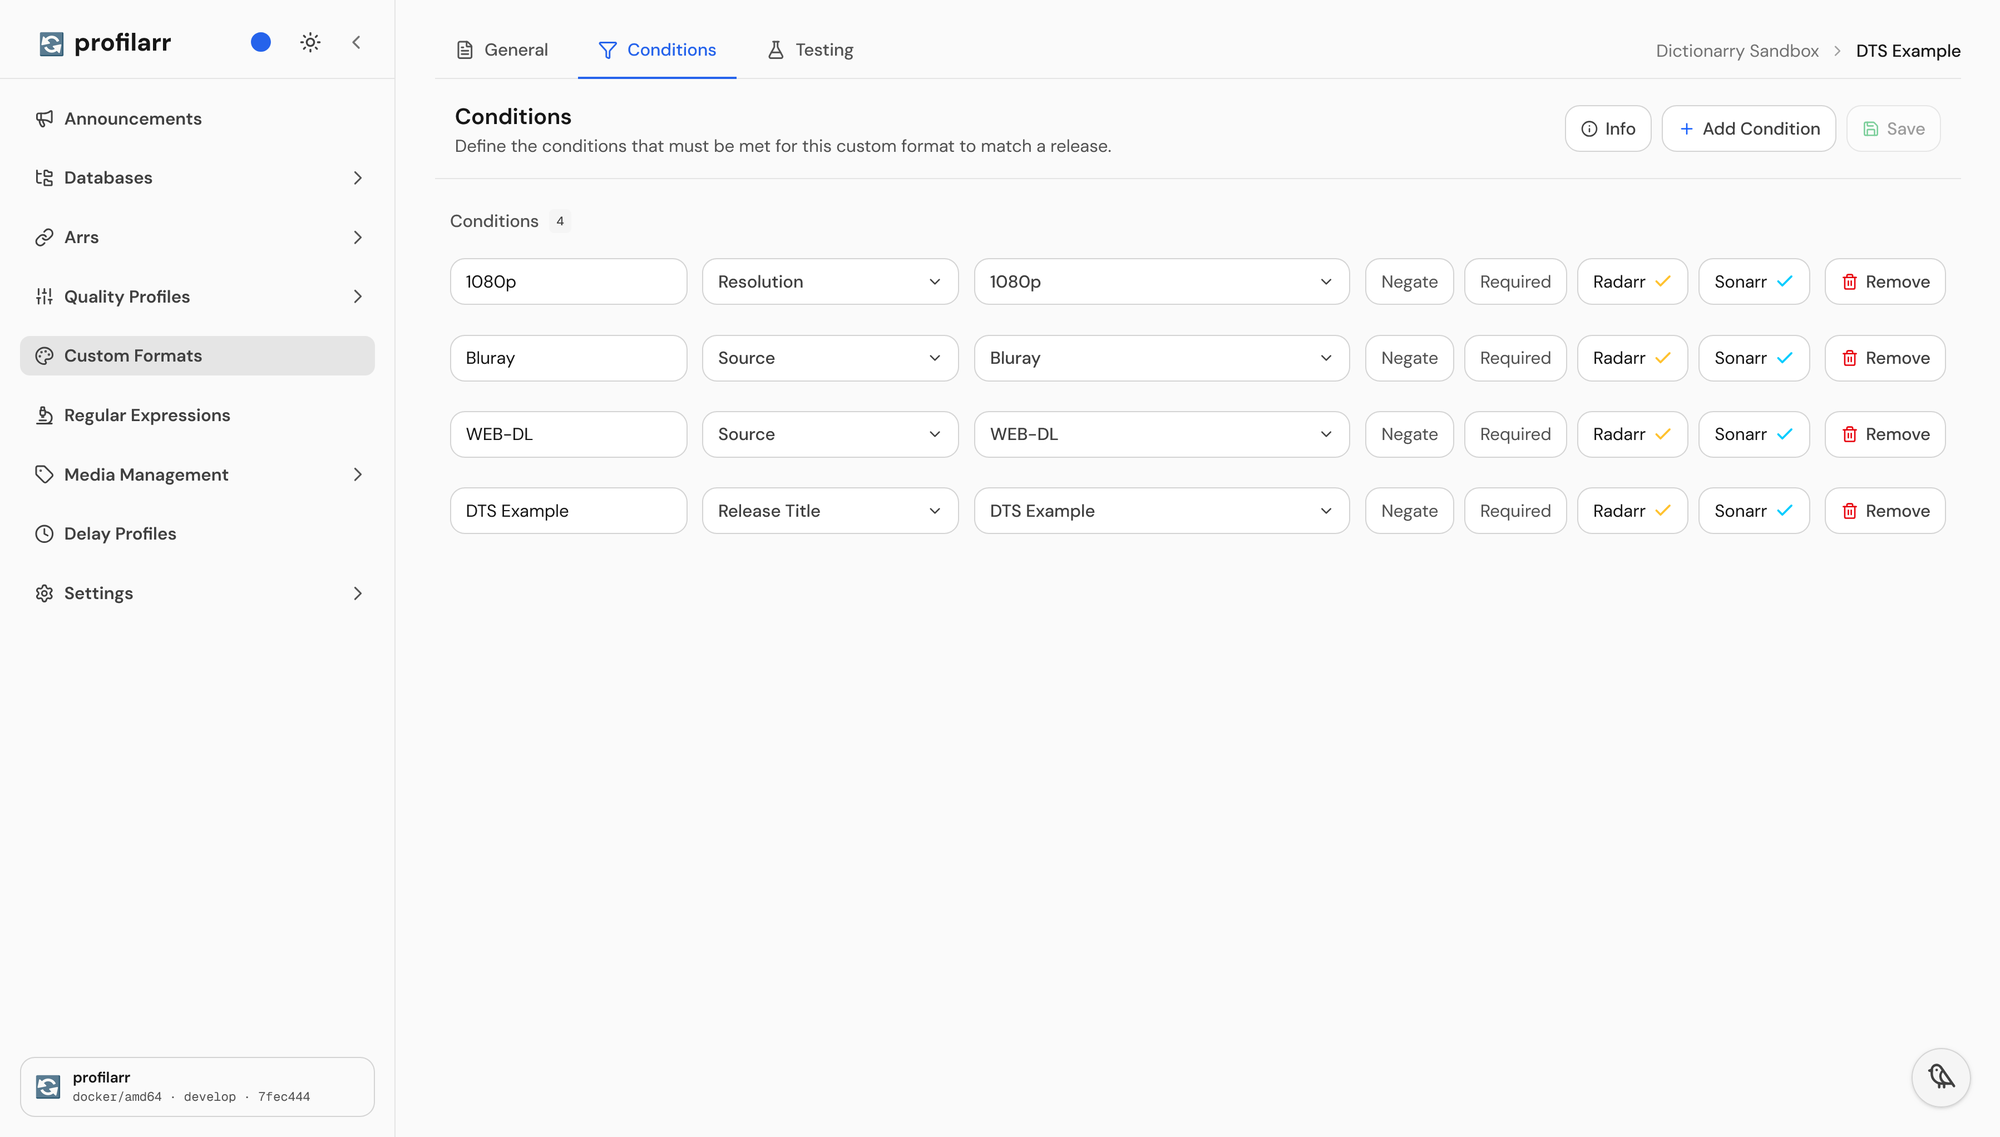Edit the DTS Example name field
This screenshot has width=2000, height=1137.
[568, 511]
